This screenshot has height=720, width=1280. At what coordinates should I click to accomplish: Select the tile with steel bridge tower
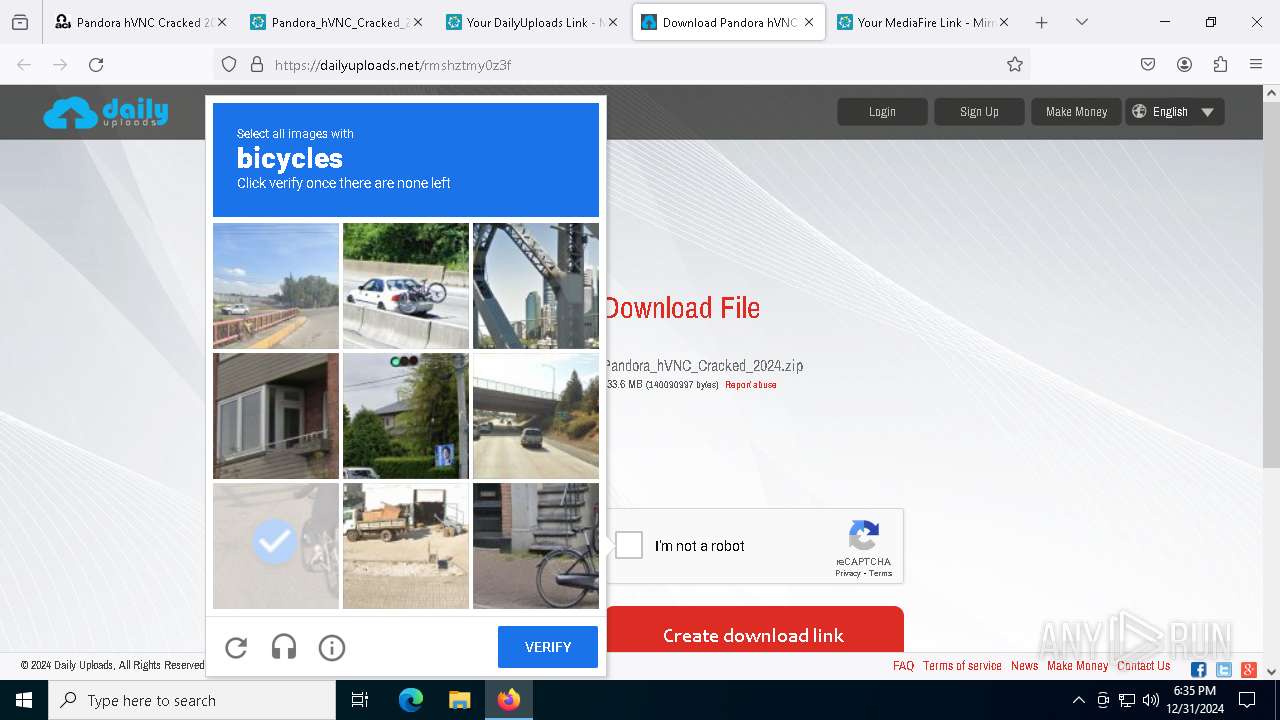pos(536,286)
